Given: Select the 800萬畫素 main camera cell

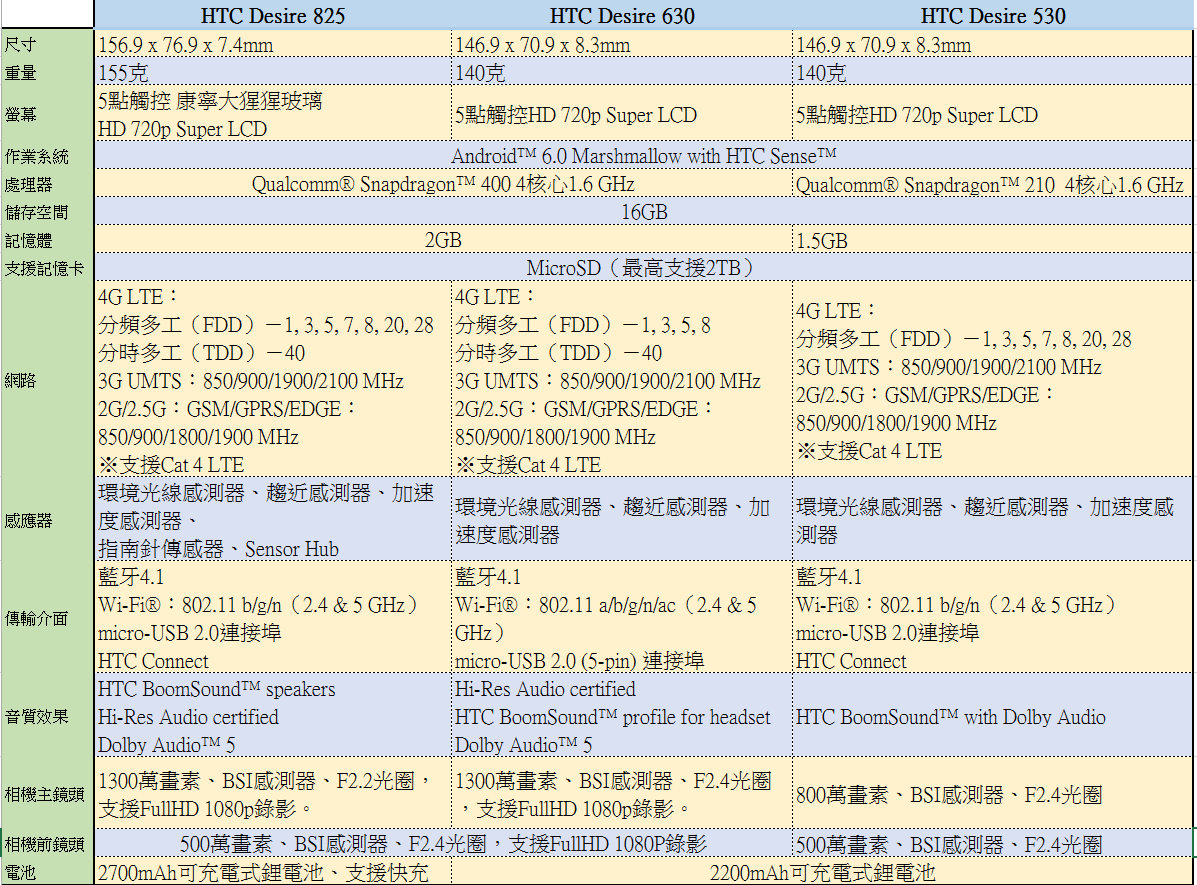Looking at the screenshot, I should tap(993, 794).
